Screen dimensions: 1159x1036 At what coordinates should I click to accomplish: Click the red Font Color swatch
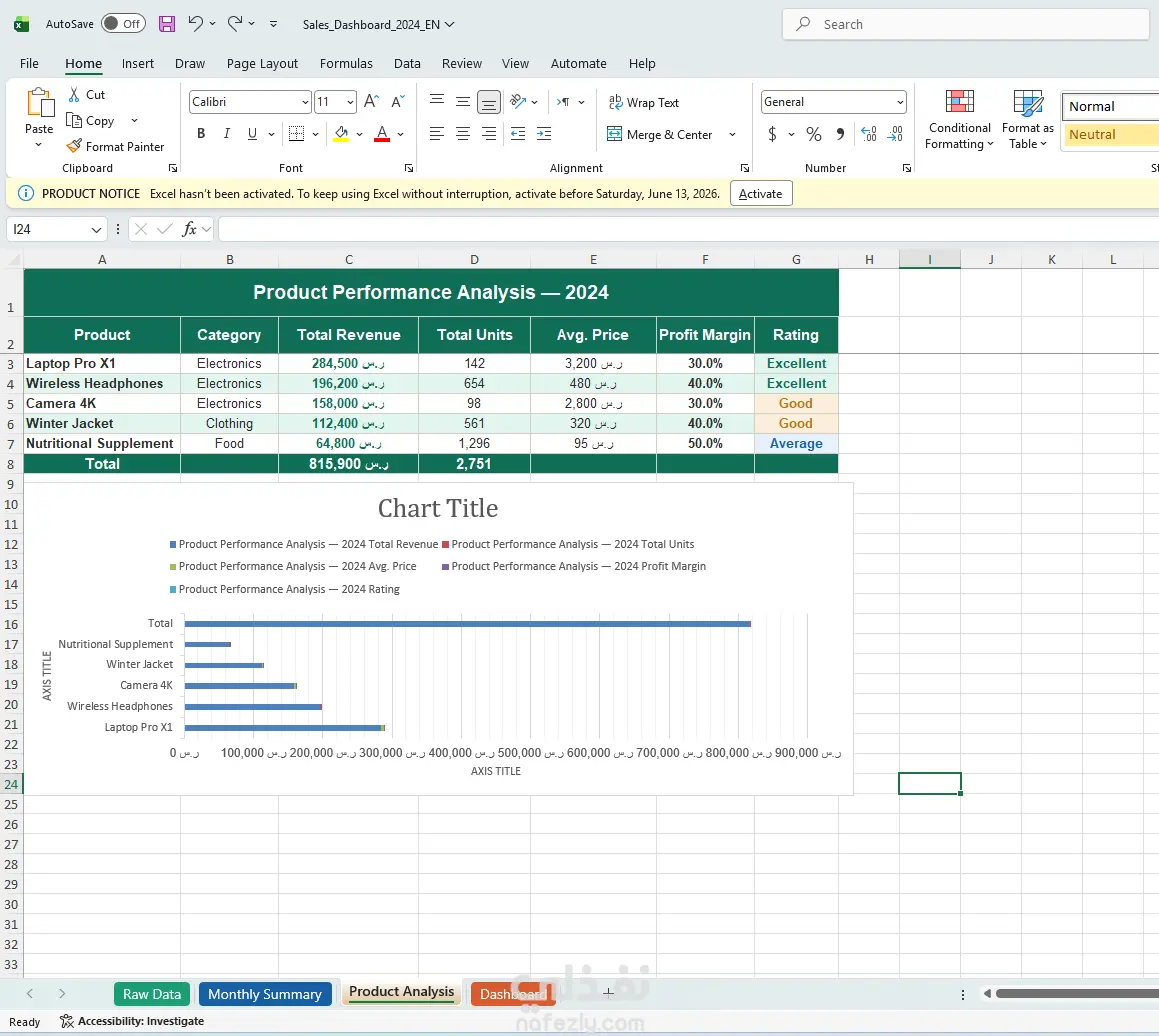(382, 134)
